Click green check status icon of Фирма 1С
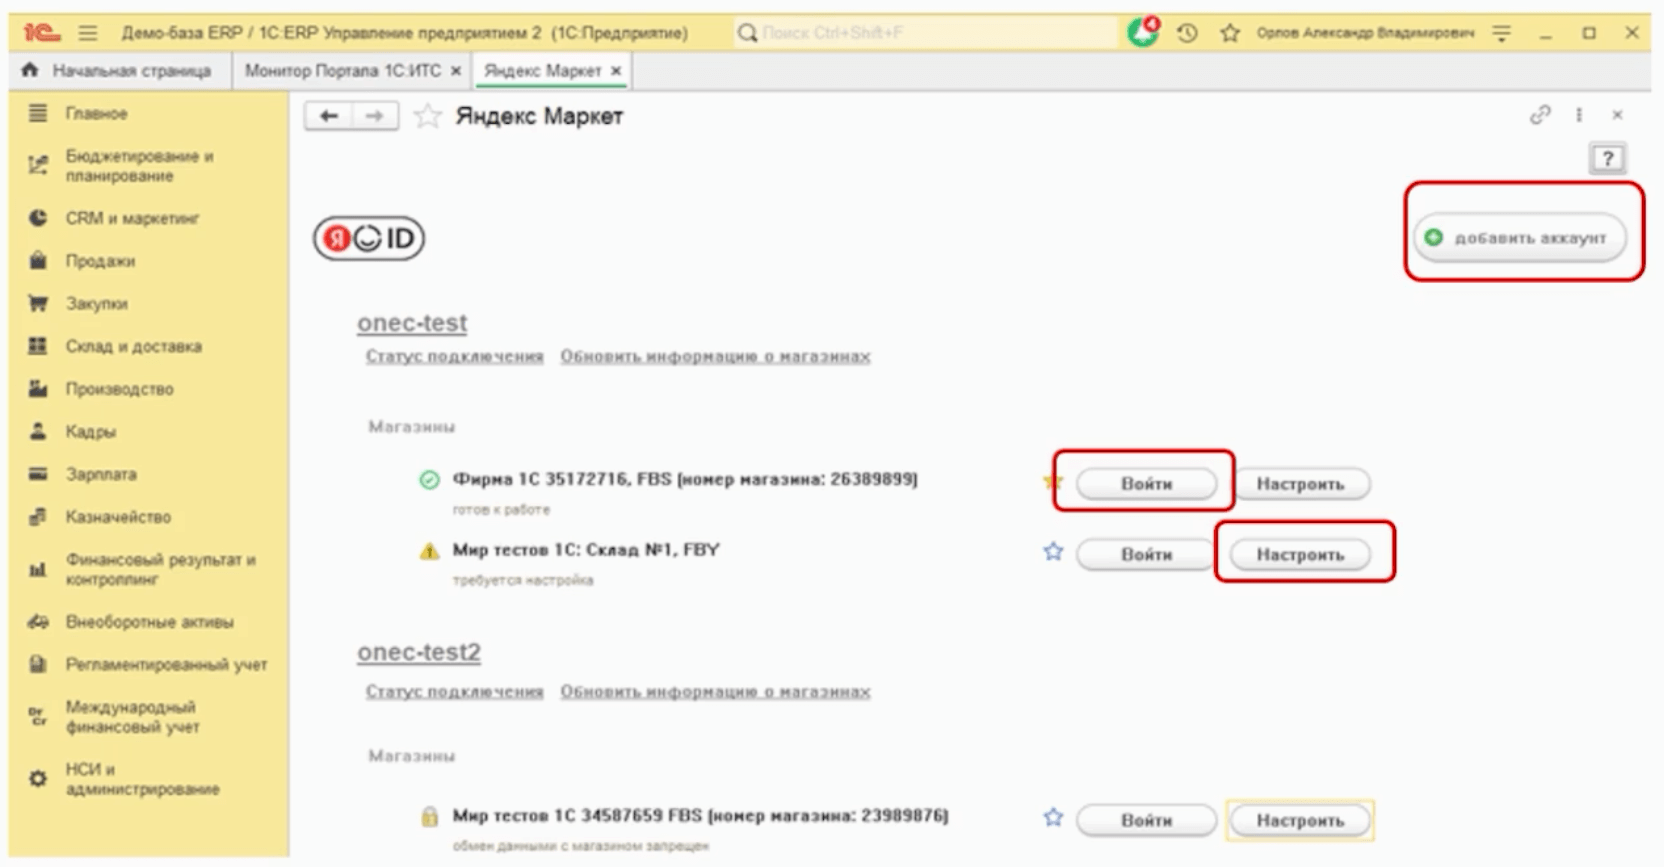 pos(429,480)
